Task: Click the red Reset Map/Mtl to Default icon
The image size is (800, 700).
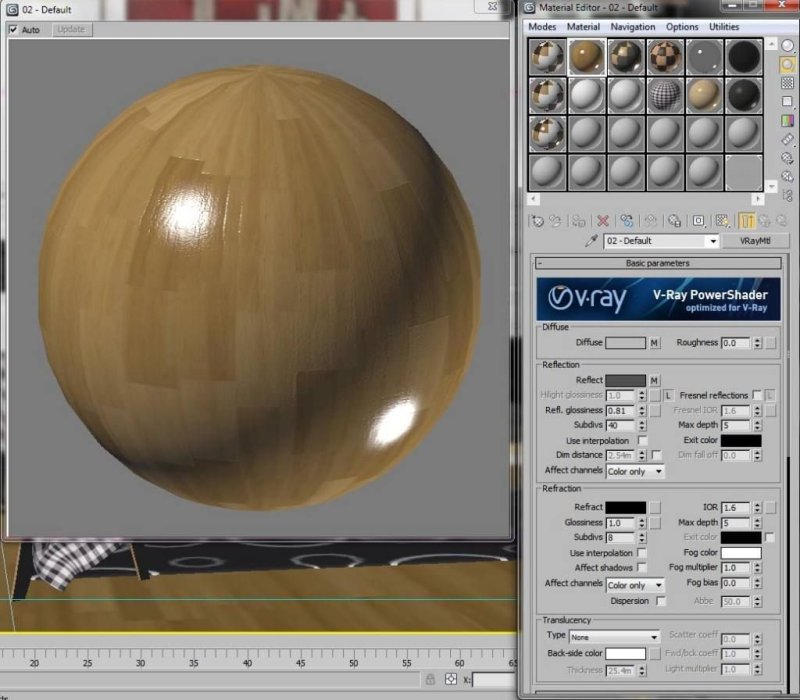Action: coord(602,220)
